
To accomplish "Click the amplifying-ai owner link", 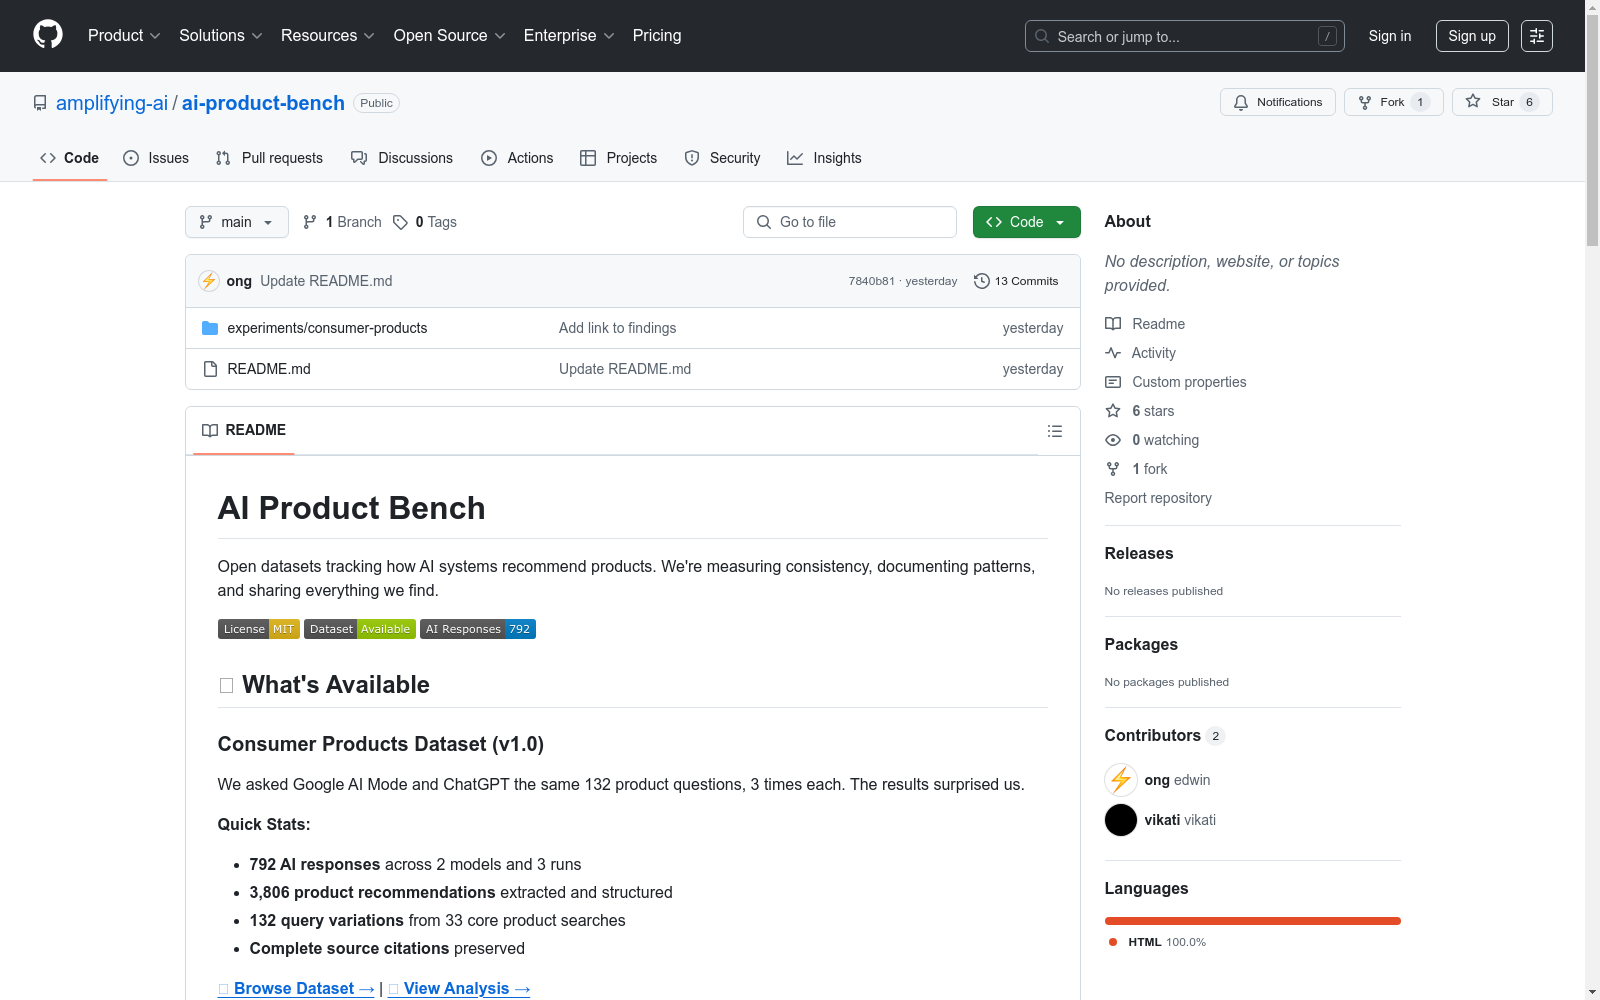I will [x=112, y=103].
